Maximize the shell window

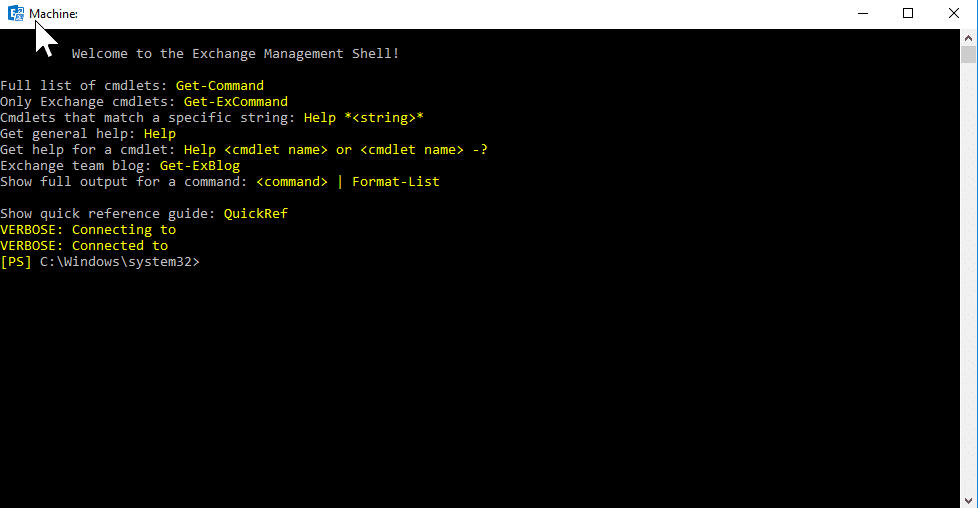(x=908, y=13)
